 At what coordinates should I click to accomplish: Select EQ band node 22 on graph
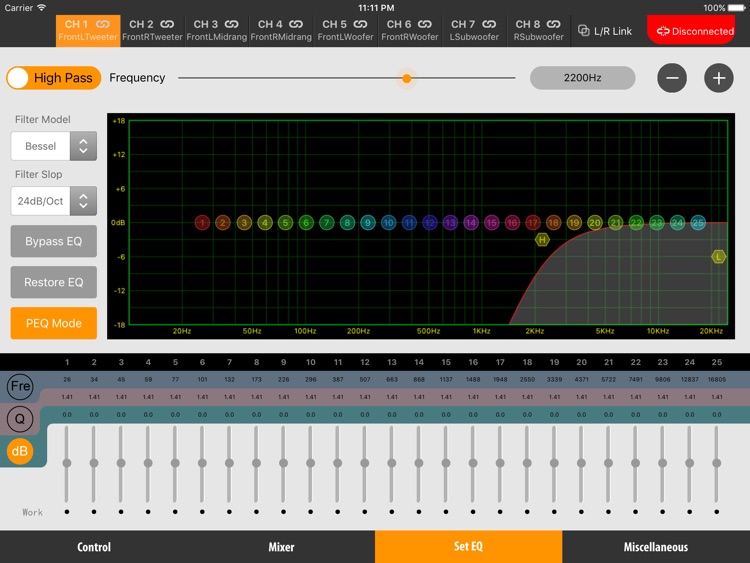[x=636, y=222]
